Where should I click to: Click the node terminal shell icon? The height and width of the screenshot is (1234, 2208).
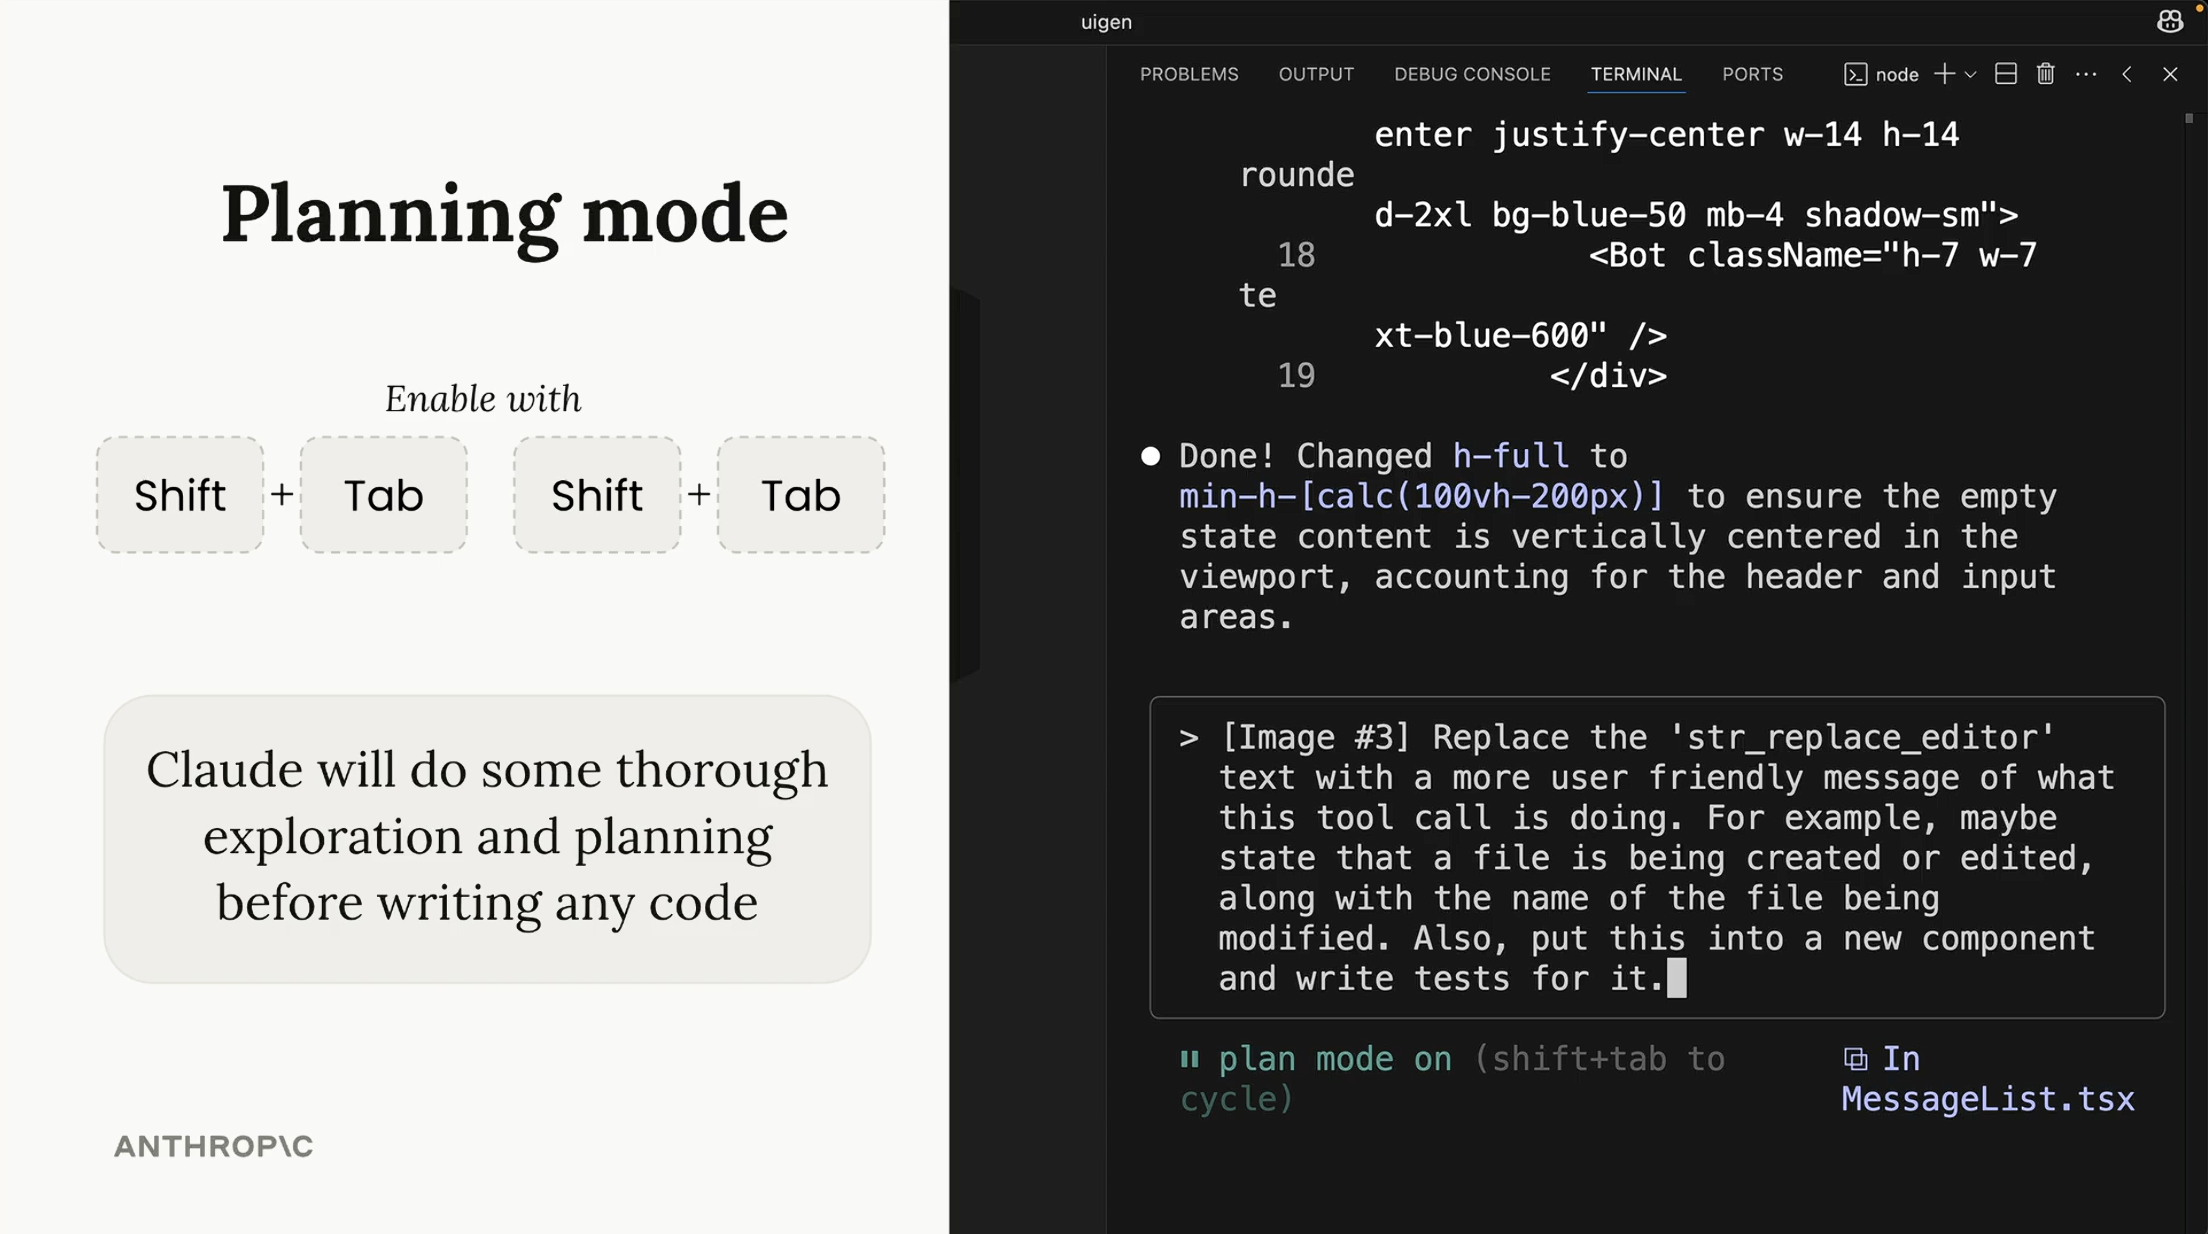coord(1855,74)
